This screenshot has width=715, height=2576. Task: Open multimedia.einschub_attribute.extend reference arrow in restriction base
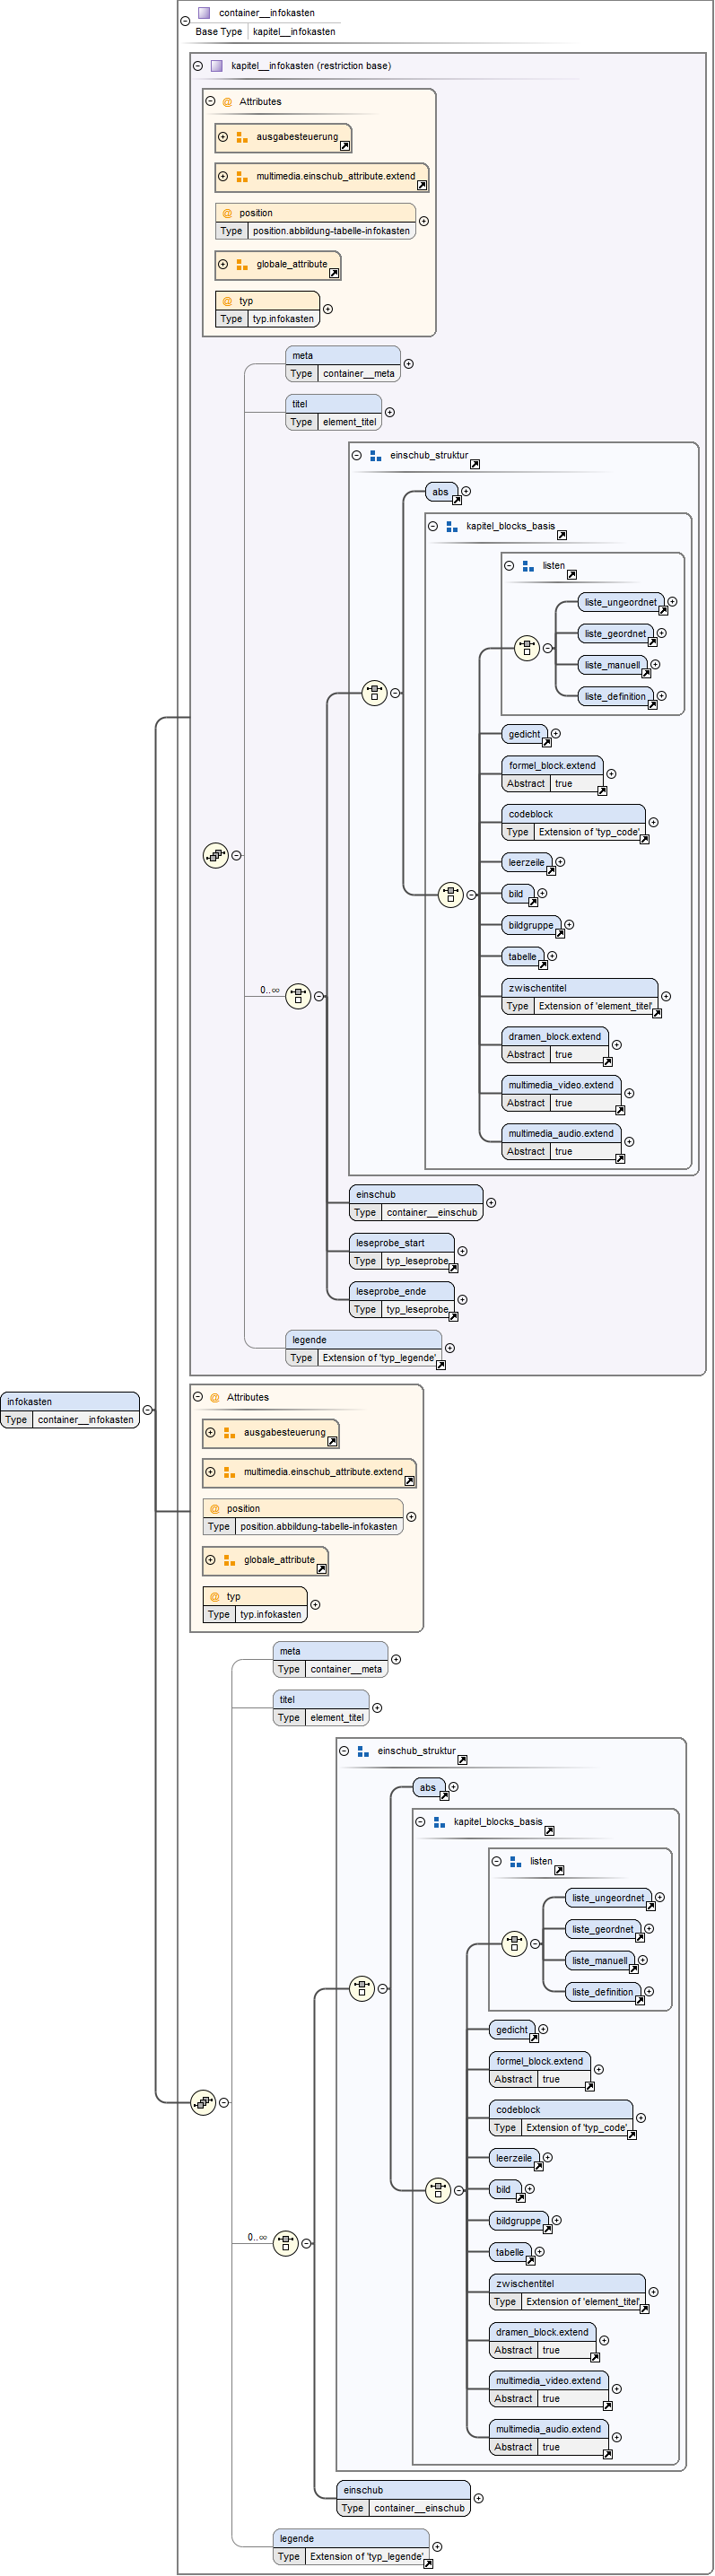(422, 185)
